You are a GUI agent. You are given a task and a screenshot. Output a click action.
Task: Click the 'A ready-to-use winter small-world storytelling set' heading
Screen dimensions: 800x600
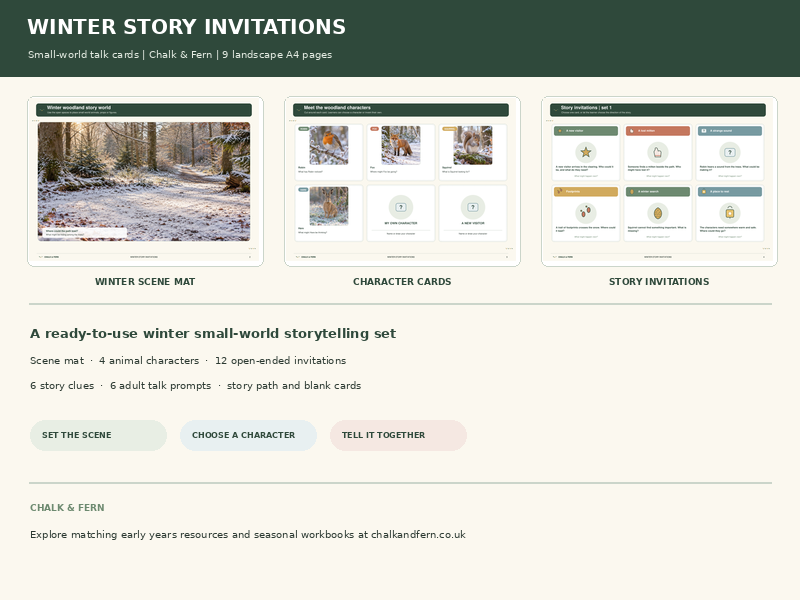[x=213, y=334]
